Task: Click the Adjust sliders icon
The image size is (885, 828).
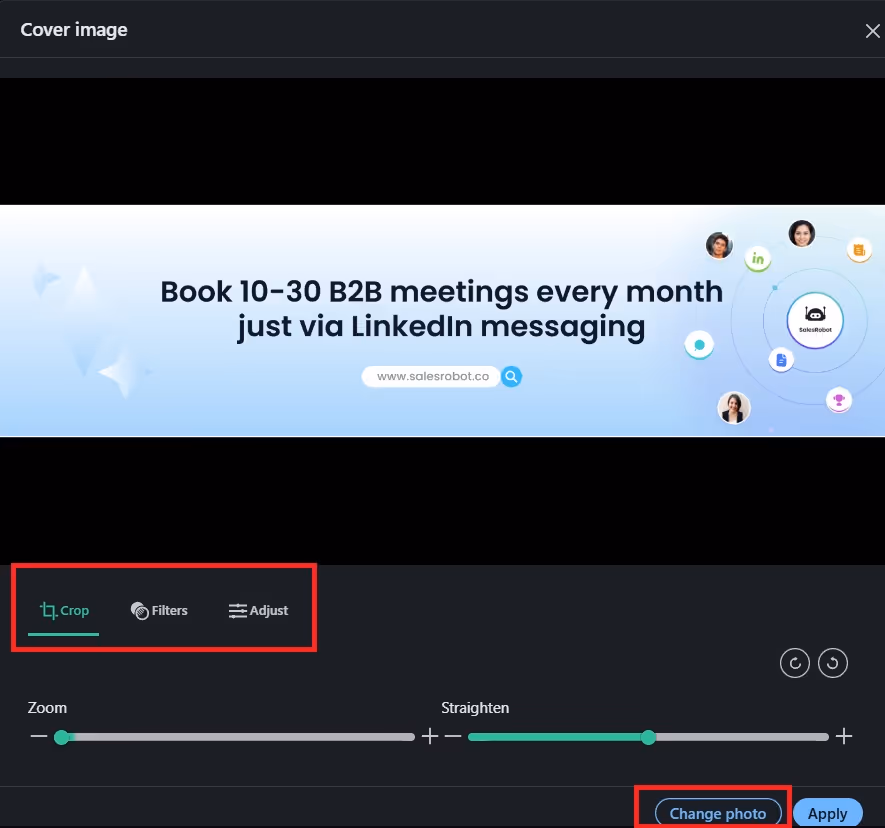Action: [x=237, y=610]
